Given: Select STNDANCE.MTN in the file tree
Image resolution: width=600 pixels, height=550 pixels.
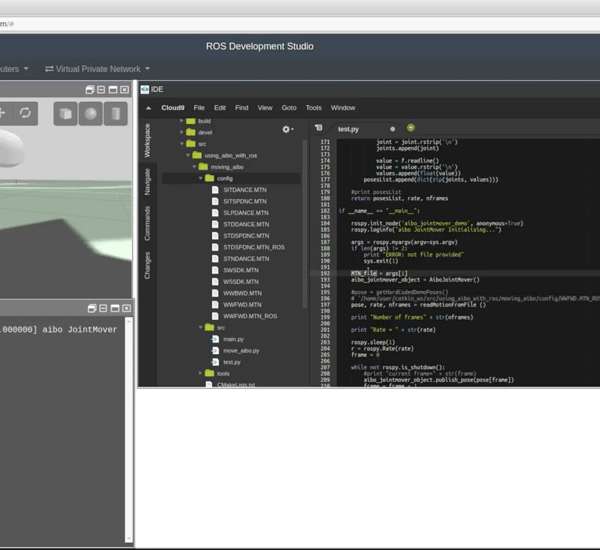Looking at the screenshot, I should pos(246,259).
